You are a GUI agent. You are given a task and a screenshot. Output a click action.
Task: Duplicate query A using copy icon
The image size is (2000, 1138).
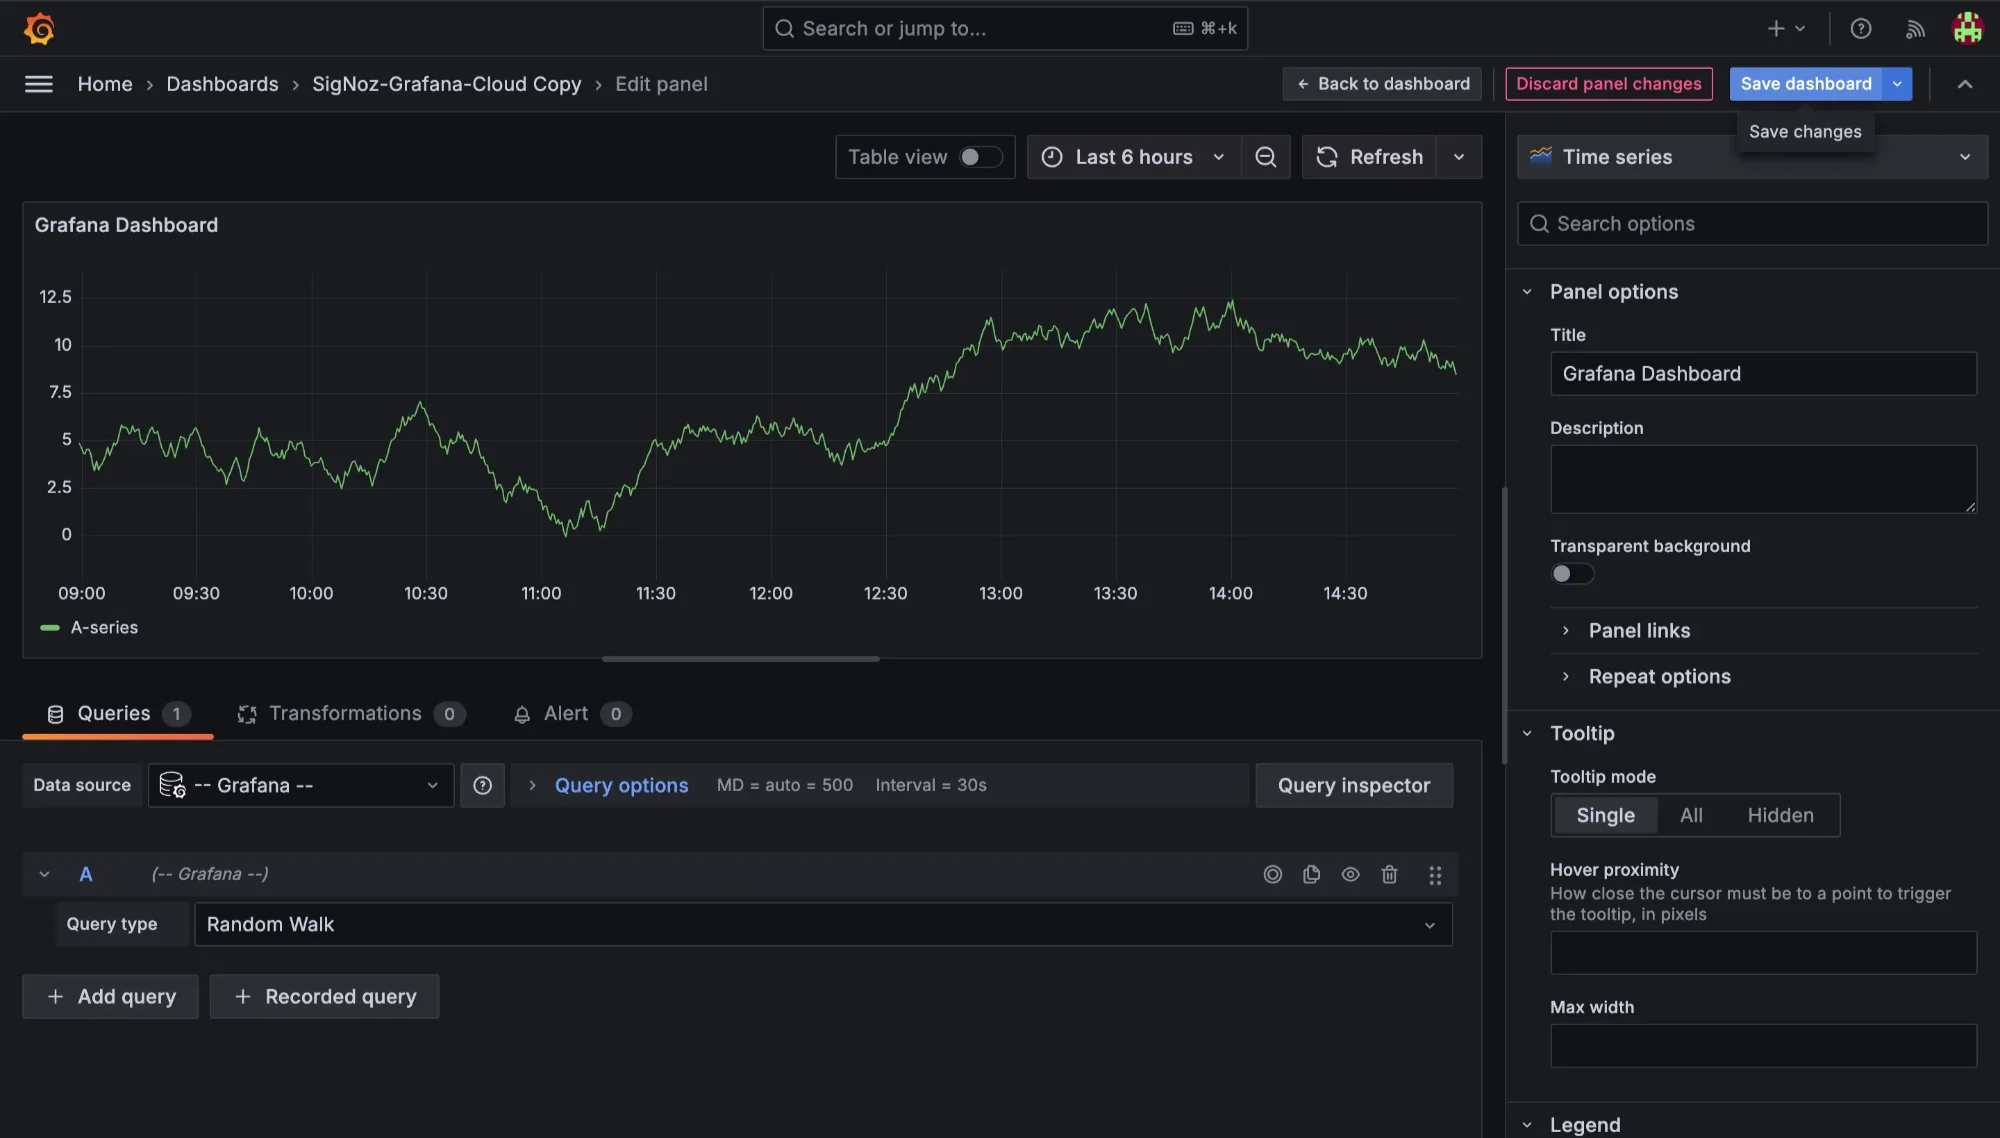pyautogui.click(x=1311, y=875)
